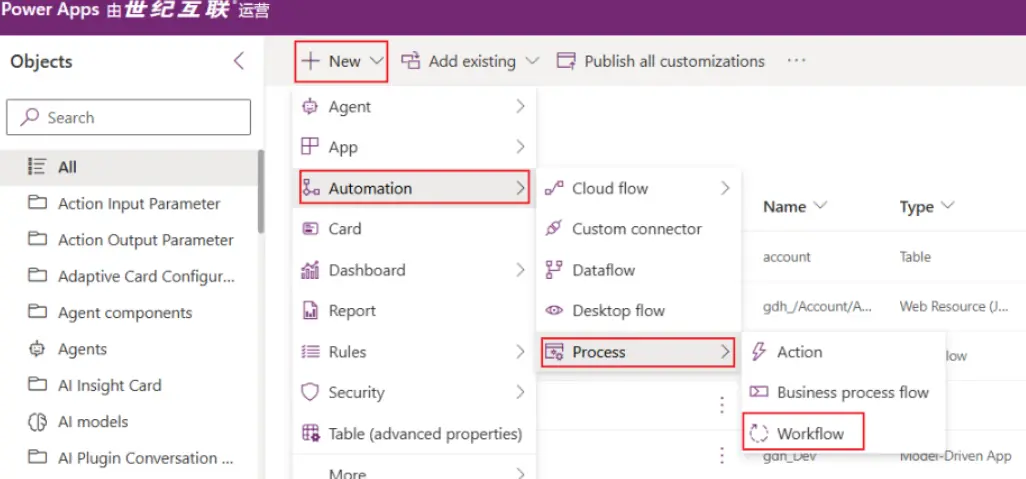The height and width of the screenshot is (479, 1026).
Task: Click the Security shield icon
Action: (x=310, y=393)
